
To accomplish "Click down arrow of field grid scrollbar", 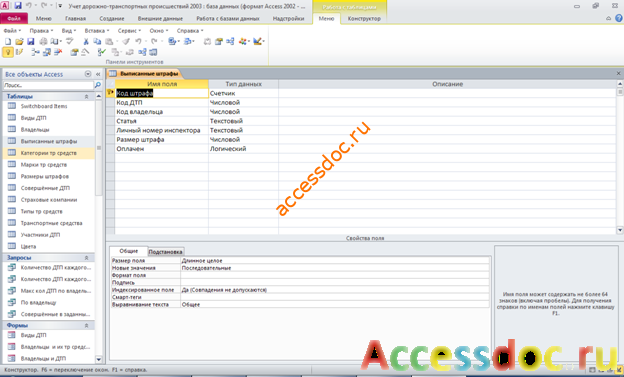I will (620, 230).
